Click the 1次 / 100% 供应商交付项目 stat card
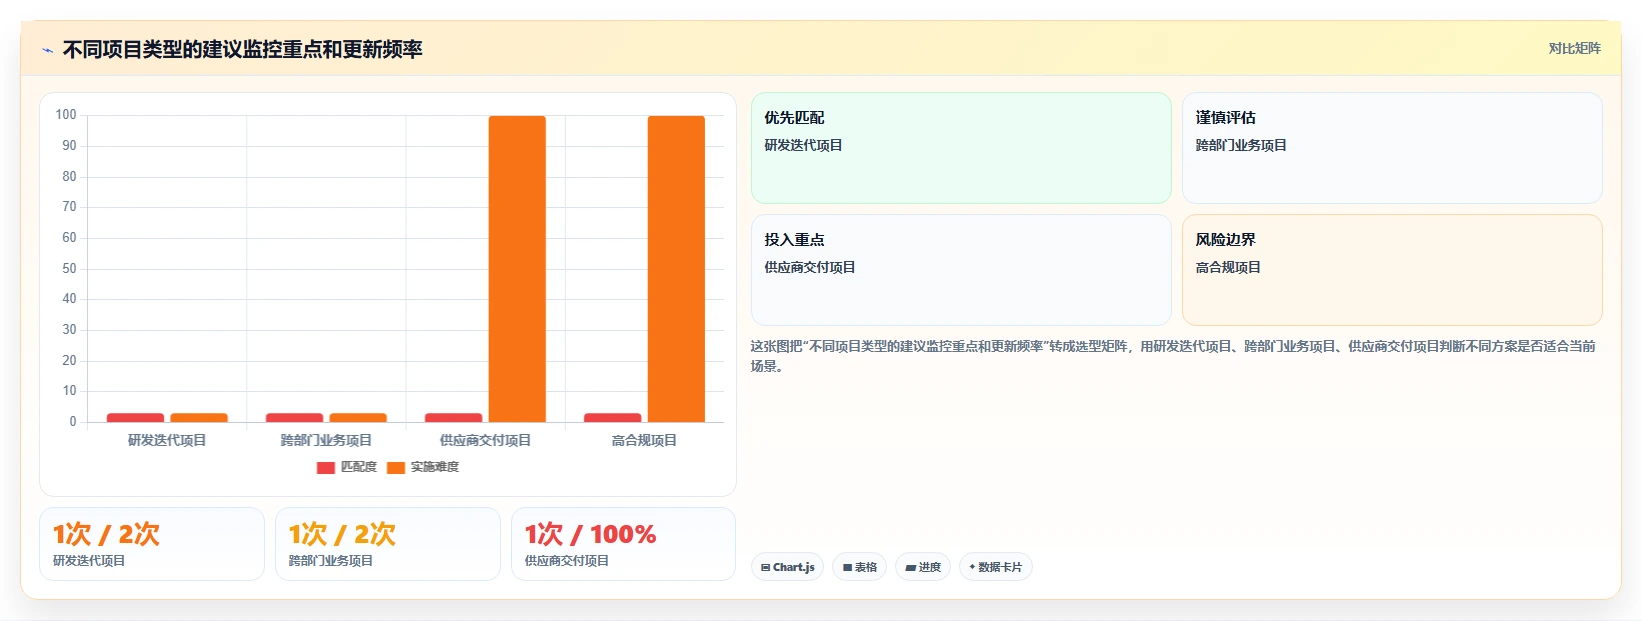The width and height of the screenshot is (1642, 621). click(623, 544)
